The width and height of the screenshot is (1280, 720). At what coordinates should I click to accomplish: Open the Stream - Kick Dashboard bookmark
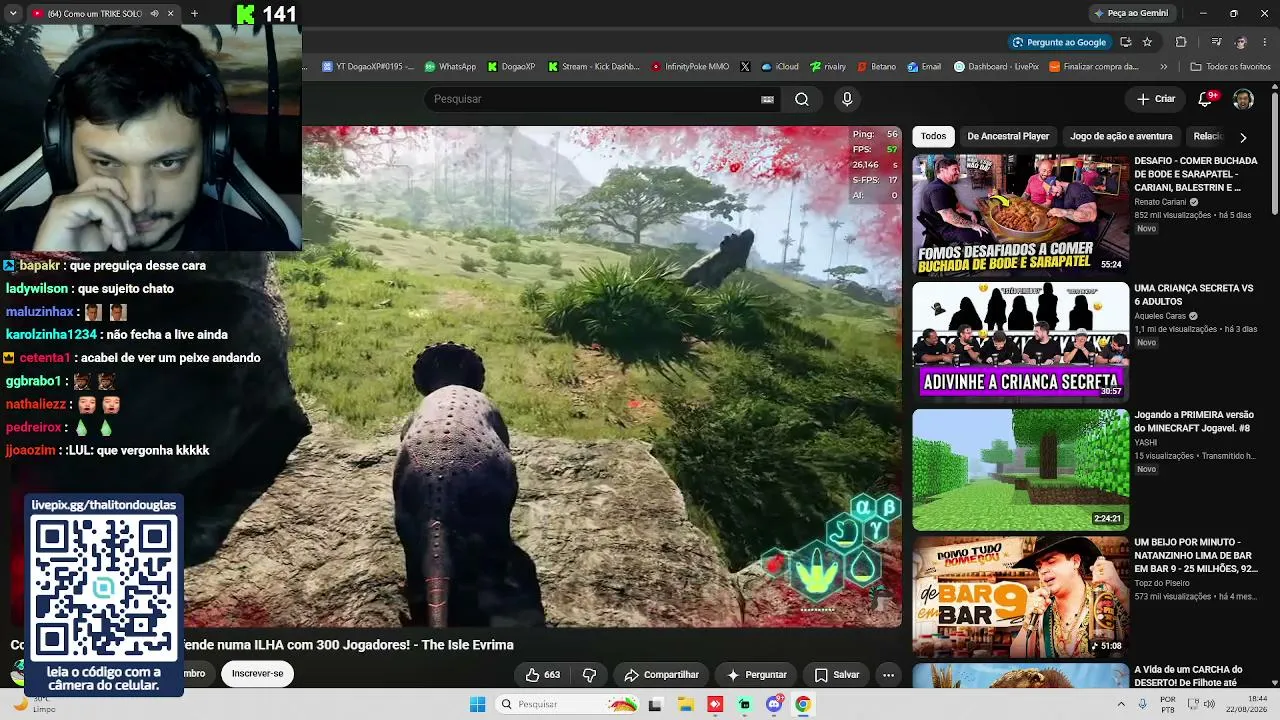pyautogui.click(x=593, y=67)
